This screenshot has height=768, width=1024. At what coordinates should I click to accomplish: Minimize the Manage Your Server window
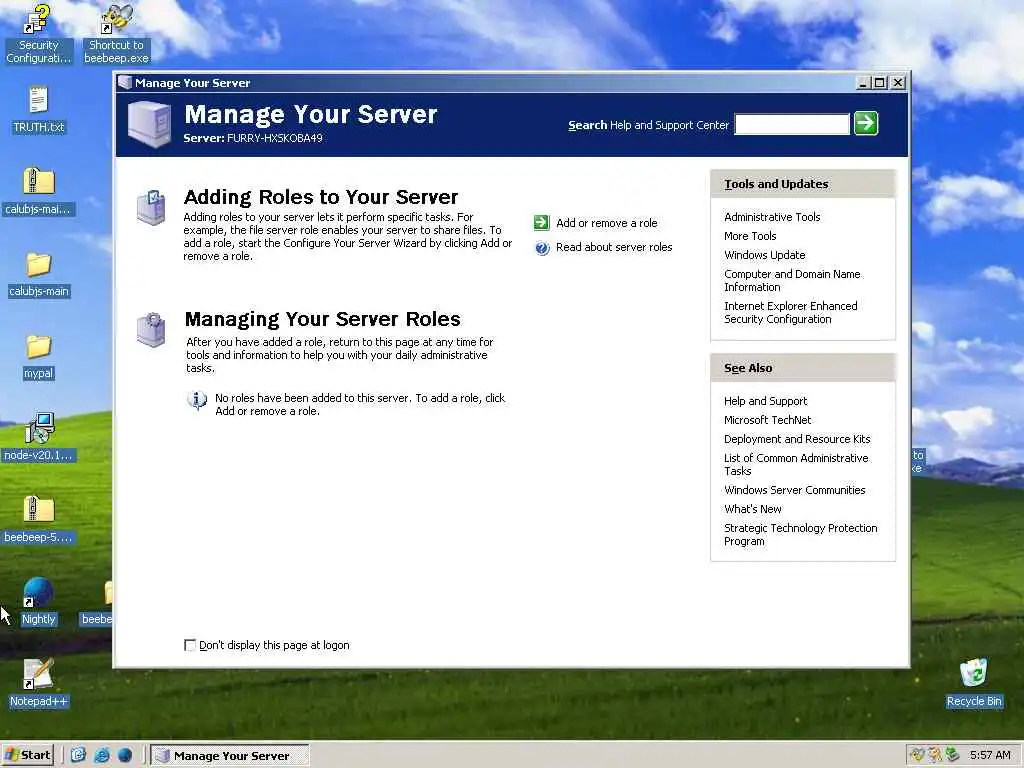(863, 83)
